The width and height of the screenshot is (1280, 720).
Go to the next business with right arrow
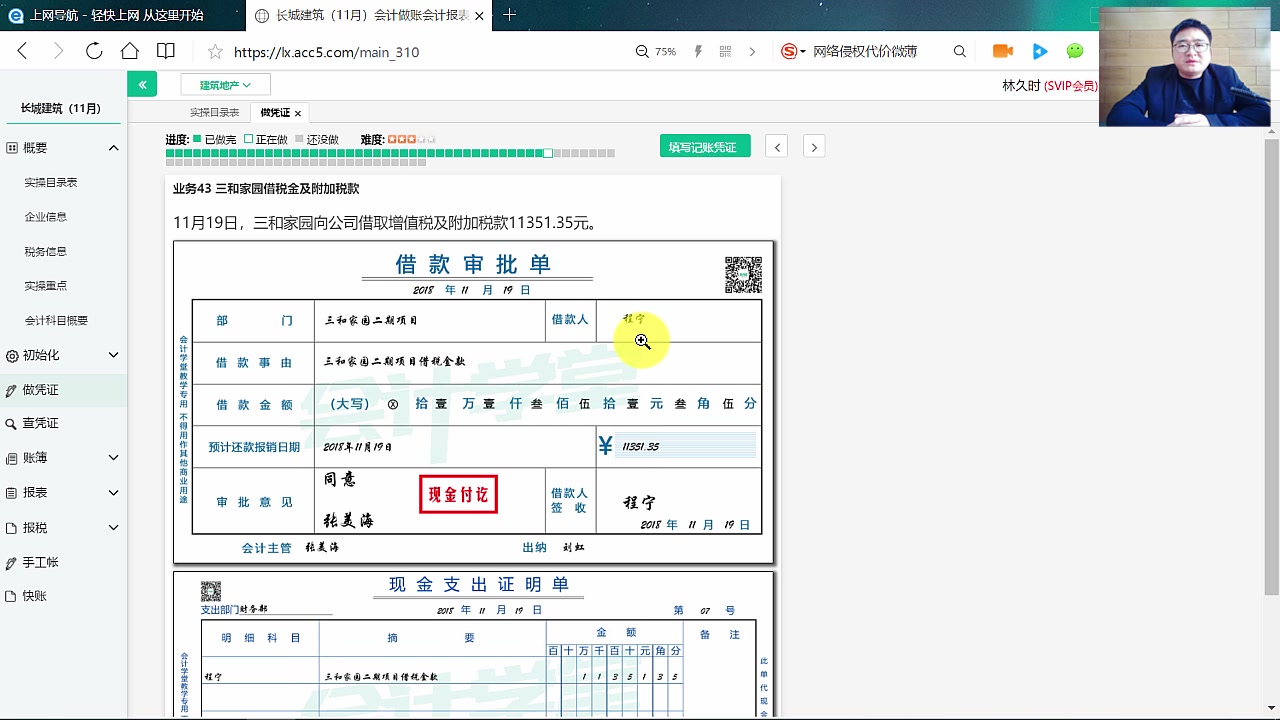[x=814, y=147]
